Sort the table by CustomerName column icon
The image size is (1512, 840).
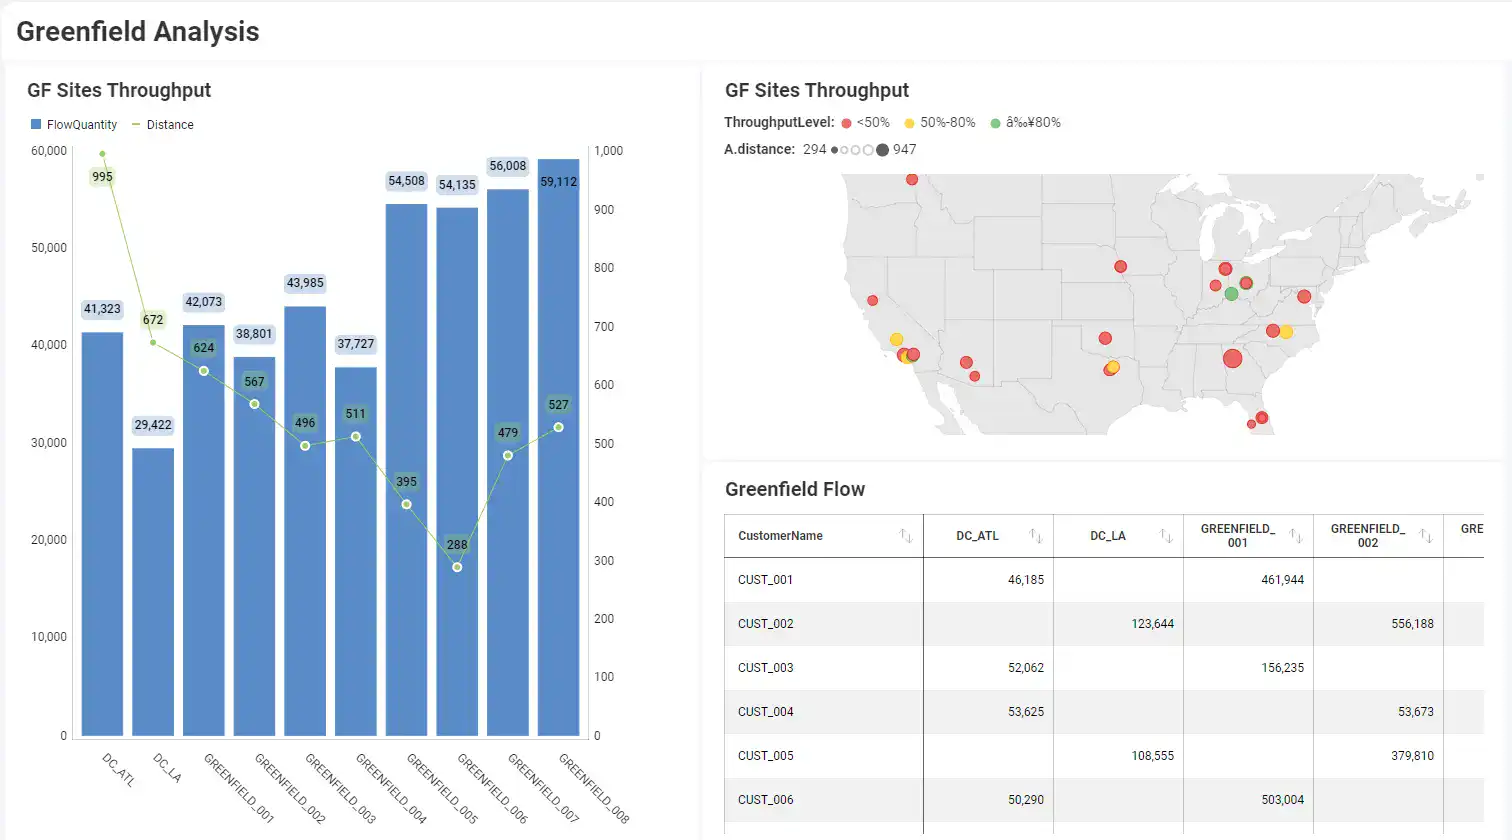pos(905,536)
